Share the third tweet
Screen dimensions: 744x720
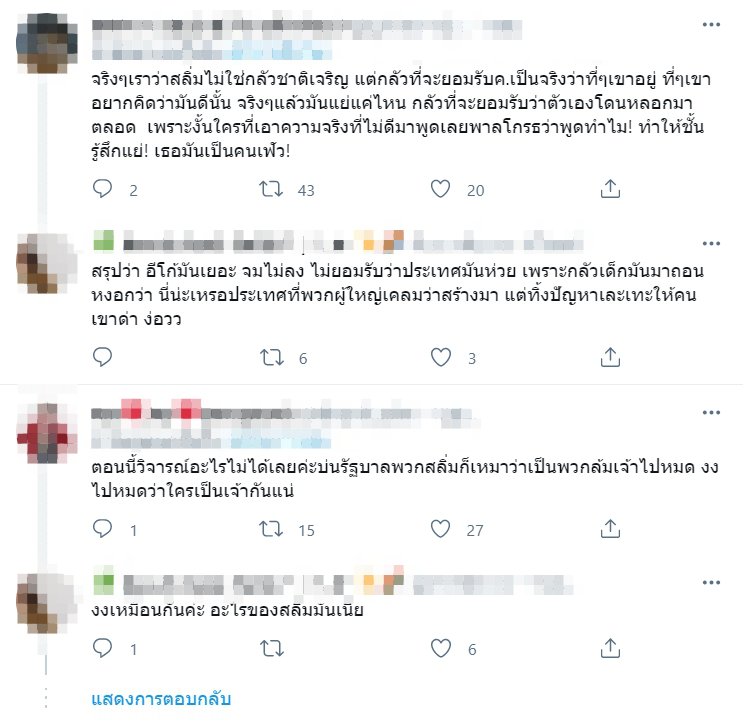click(610, 529)
